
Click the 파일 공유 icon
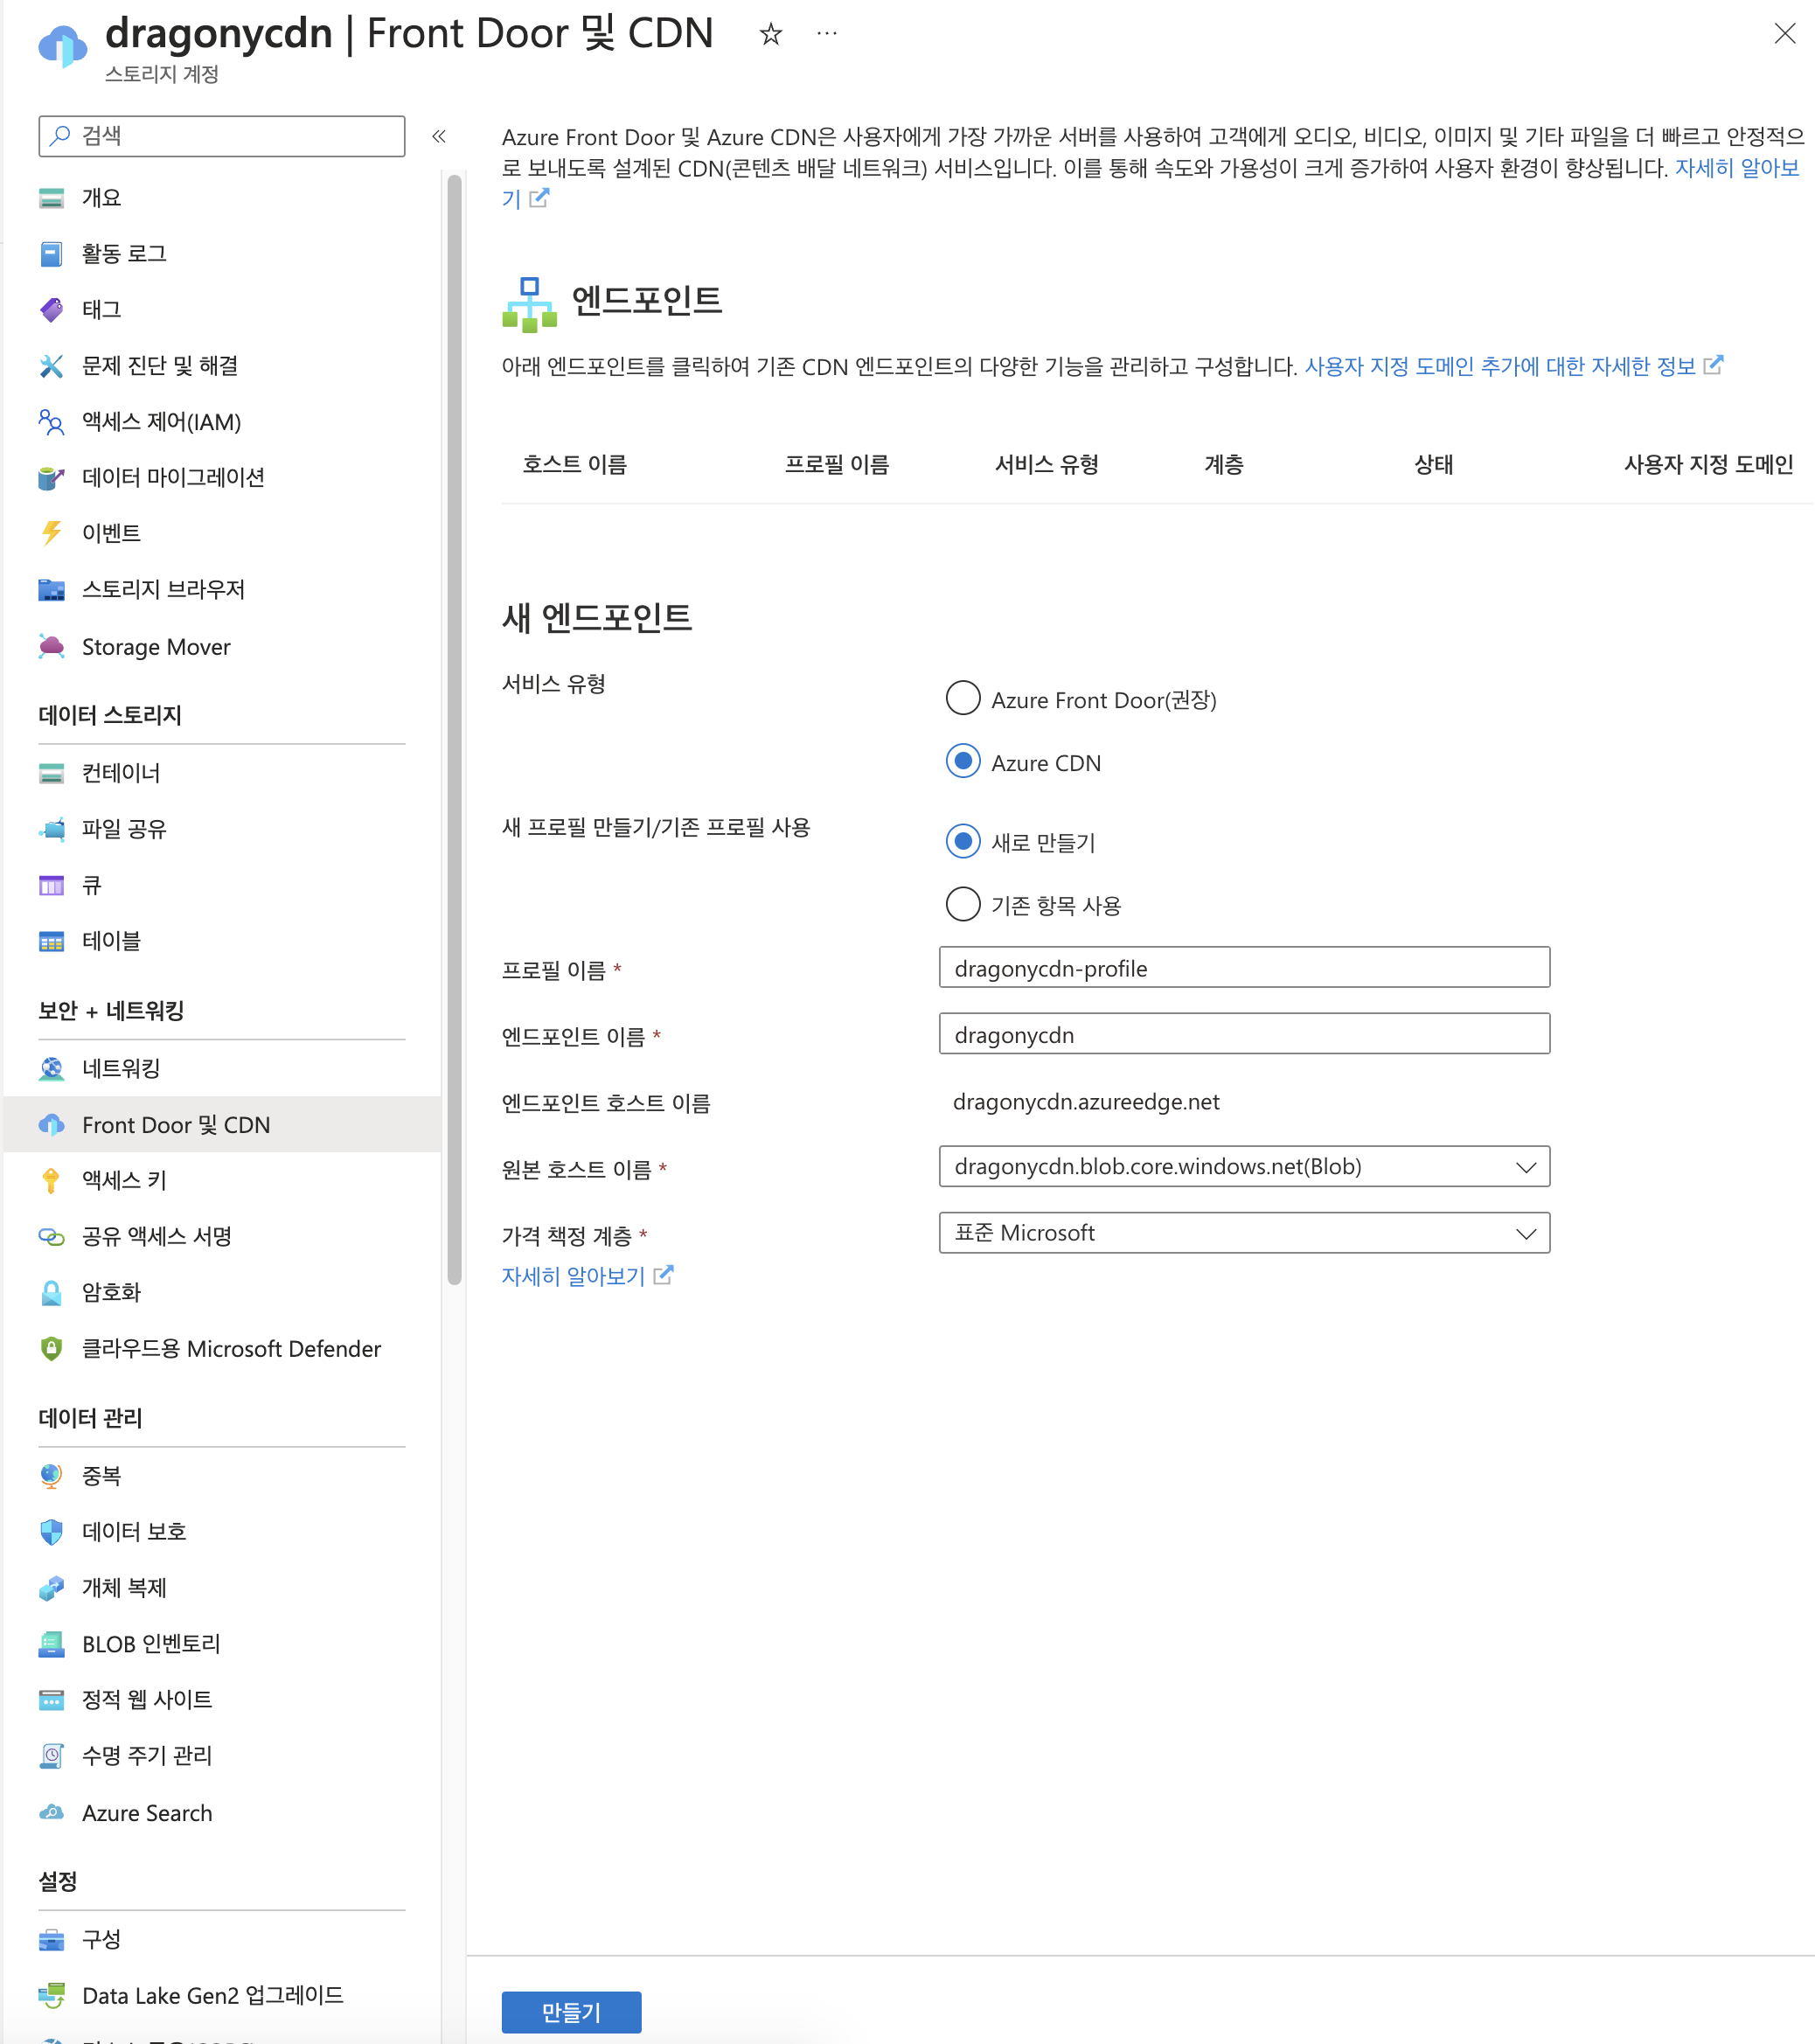click(x=51, y=829)
